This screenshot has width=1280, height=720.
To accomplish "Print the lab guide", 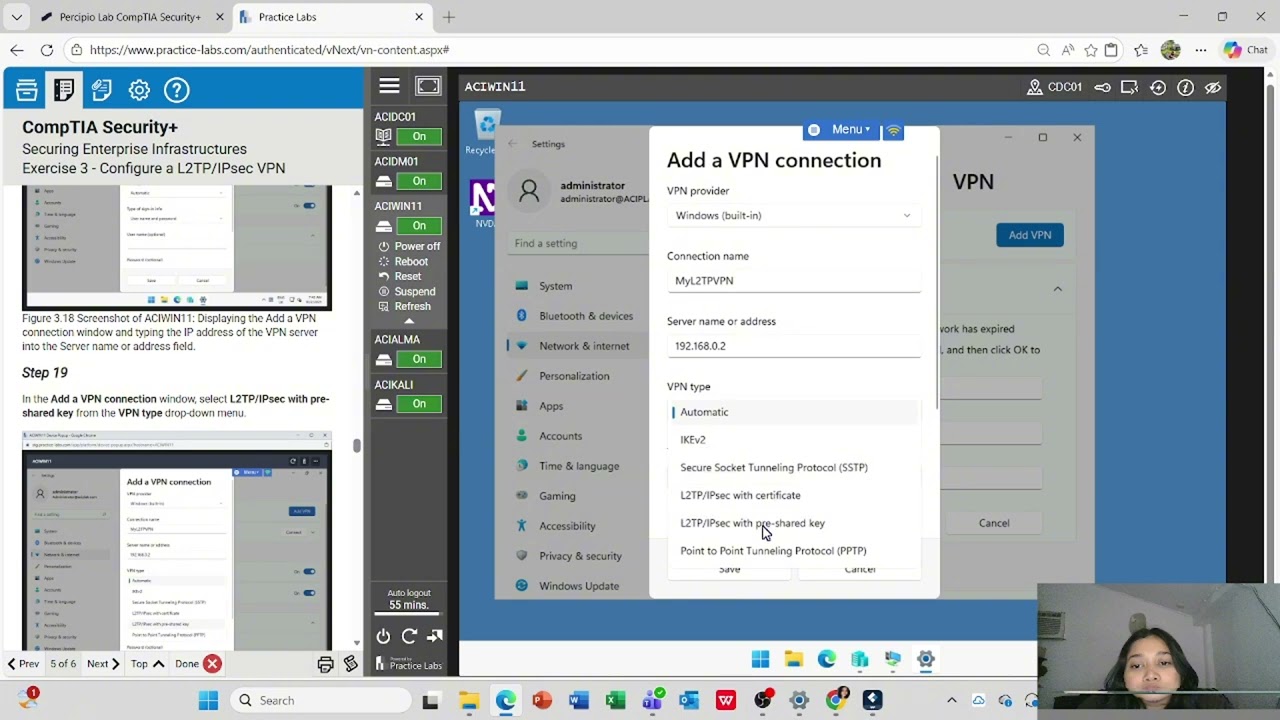I will 325,664.
